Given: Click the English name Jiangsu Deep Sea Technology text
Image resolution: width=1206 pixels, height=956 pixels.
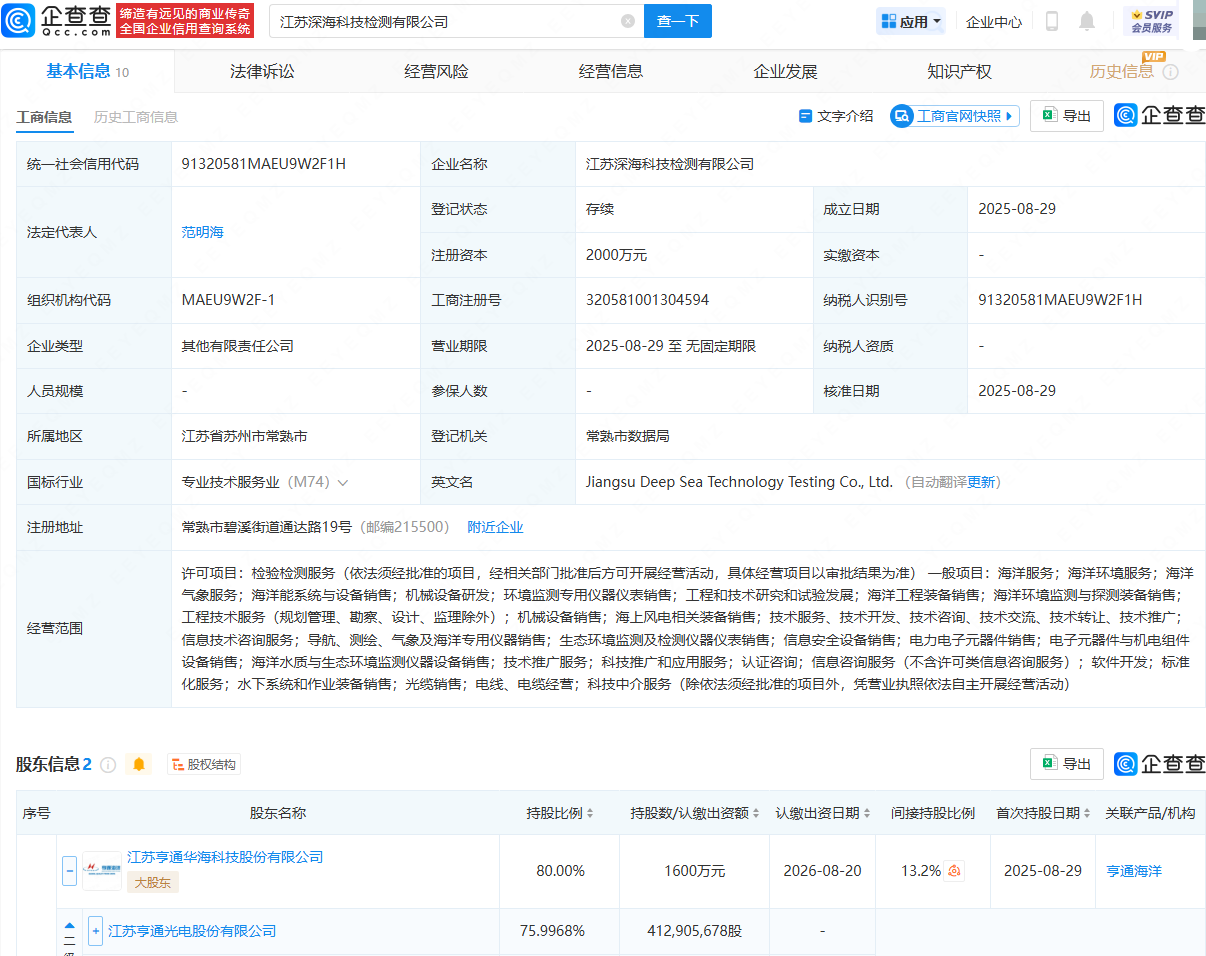Looking at the screenshot, I should 739,482.
